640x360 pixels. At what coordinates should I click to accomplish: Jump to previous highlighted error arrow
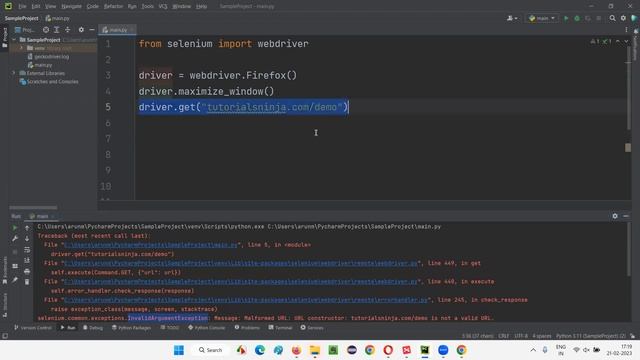pyautogui.click(x=618, y=41)
